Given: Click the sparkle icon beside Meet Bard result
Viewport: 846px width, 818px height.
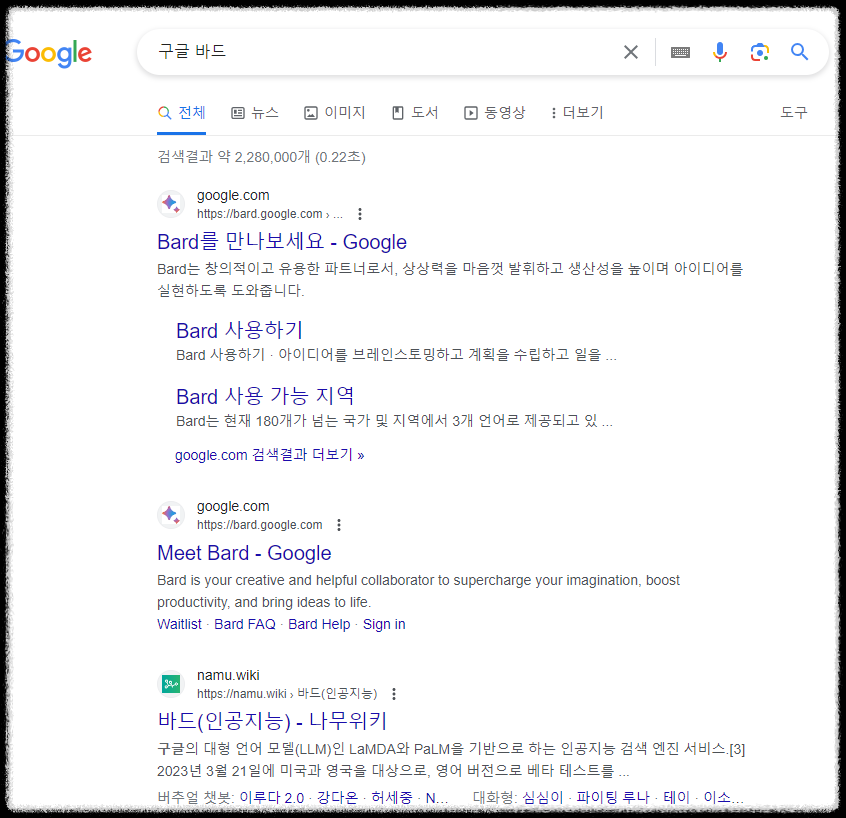Looking at the screenshot, I should [170, 514].
